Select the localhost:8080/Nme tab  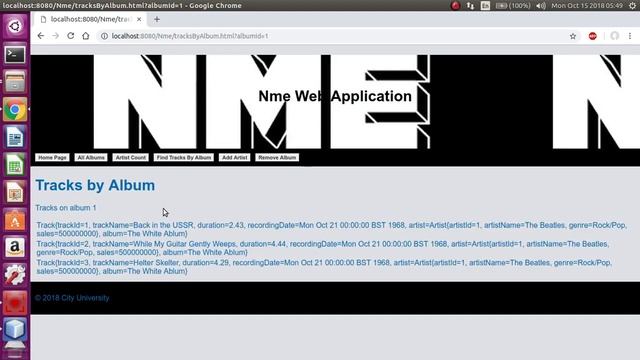click(x=89, y=19)
